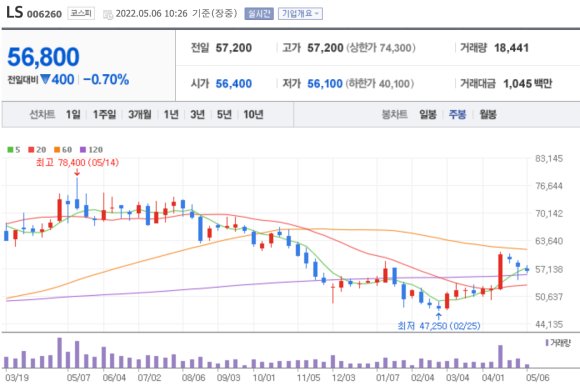The height and width of the screenshot is (386, 580).
Task: Switch candle chart to 일봉
Action: click(428, 115)
